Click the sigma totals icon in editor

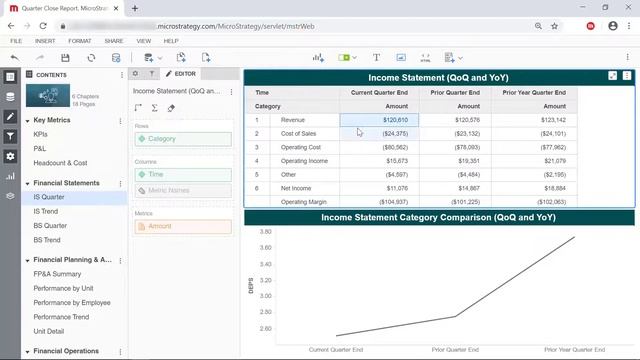tap(154, 108)
